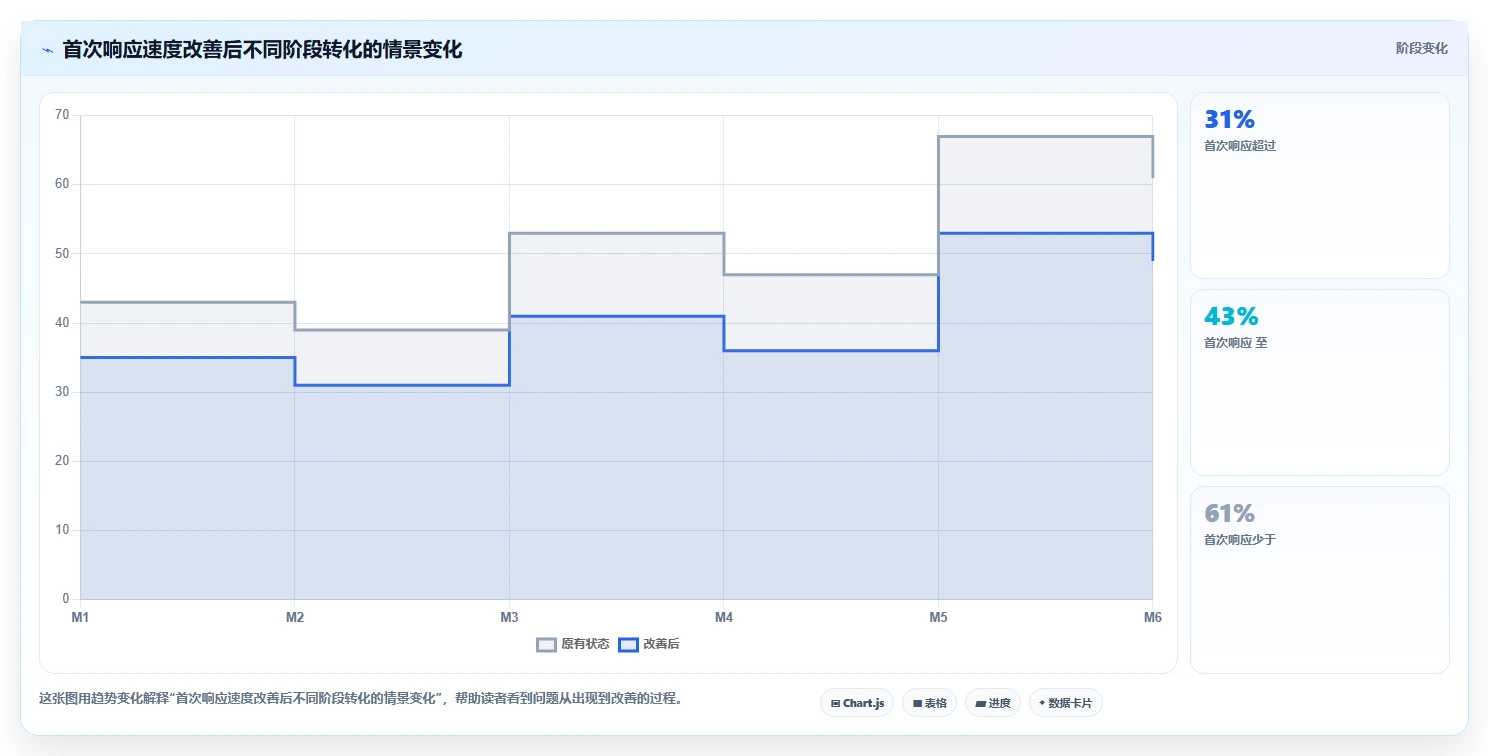Click the 70 y-axis value
1489x756 pixels.
coord(62,115)
